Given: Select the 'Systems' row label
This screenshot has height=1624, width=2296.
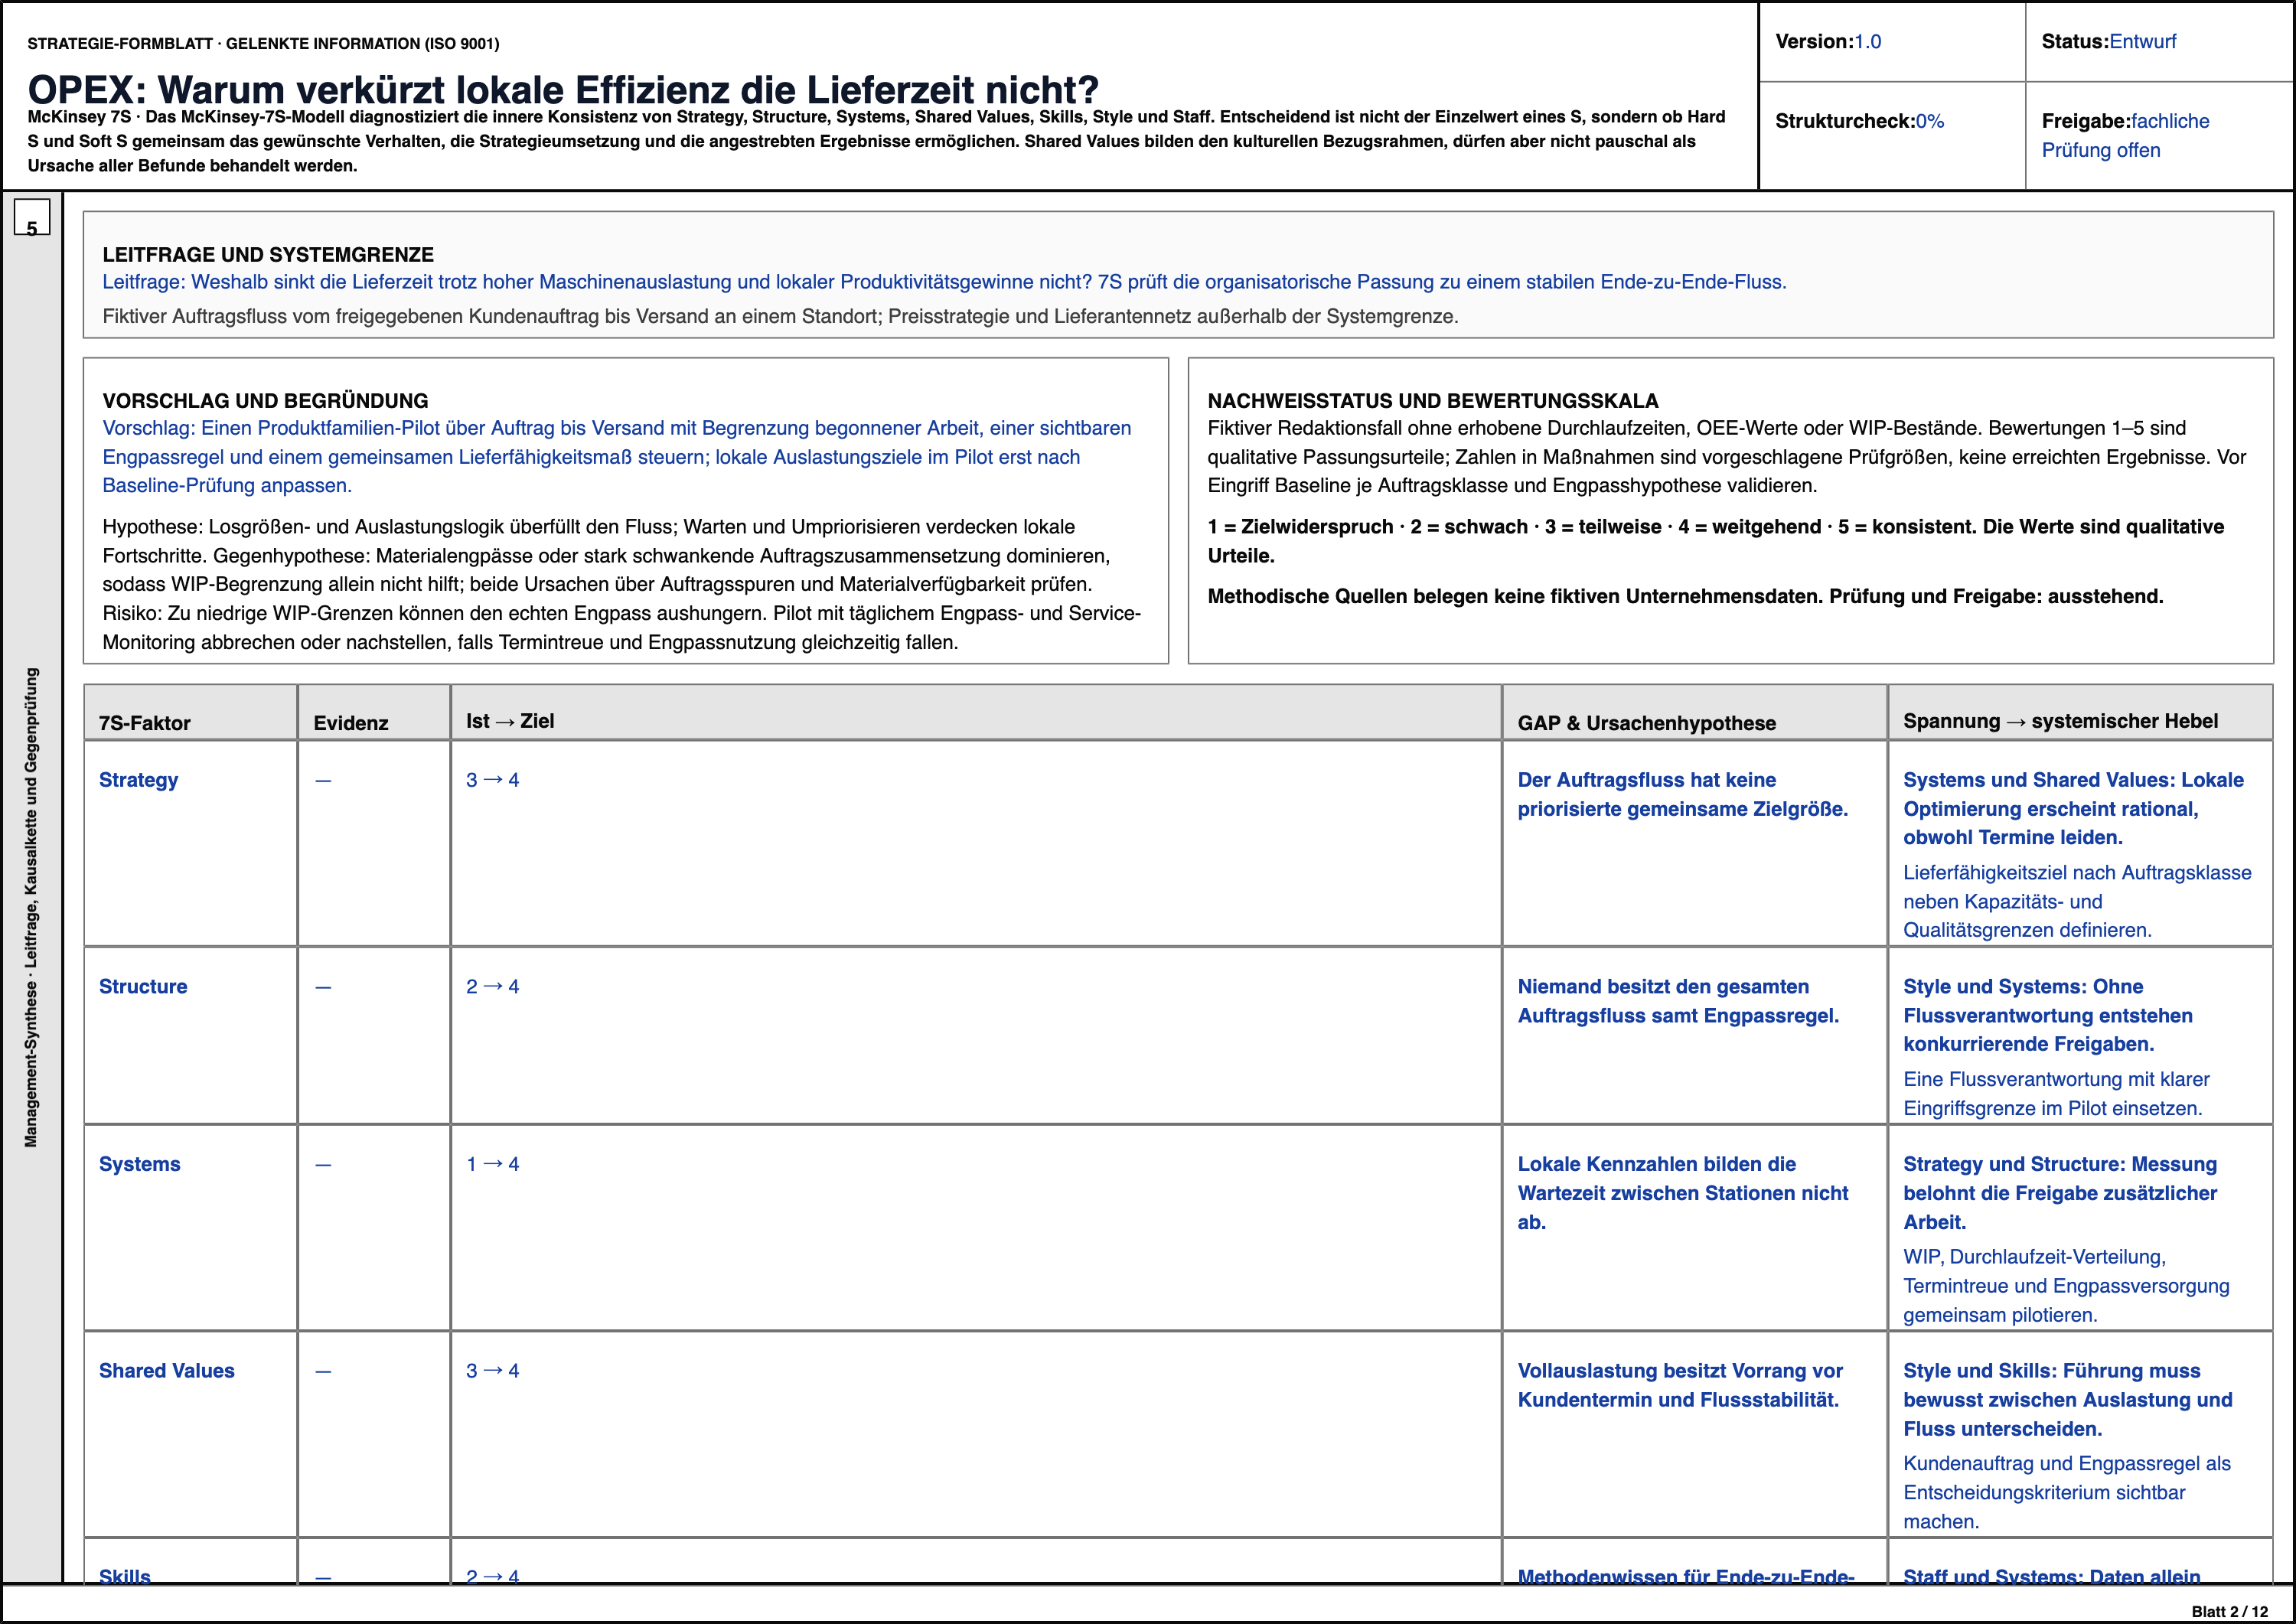Looking at the screenshot, I should click(x=139, y=1164).
